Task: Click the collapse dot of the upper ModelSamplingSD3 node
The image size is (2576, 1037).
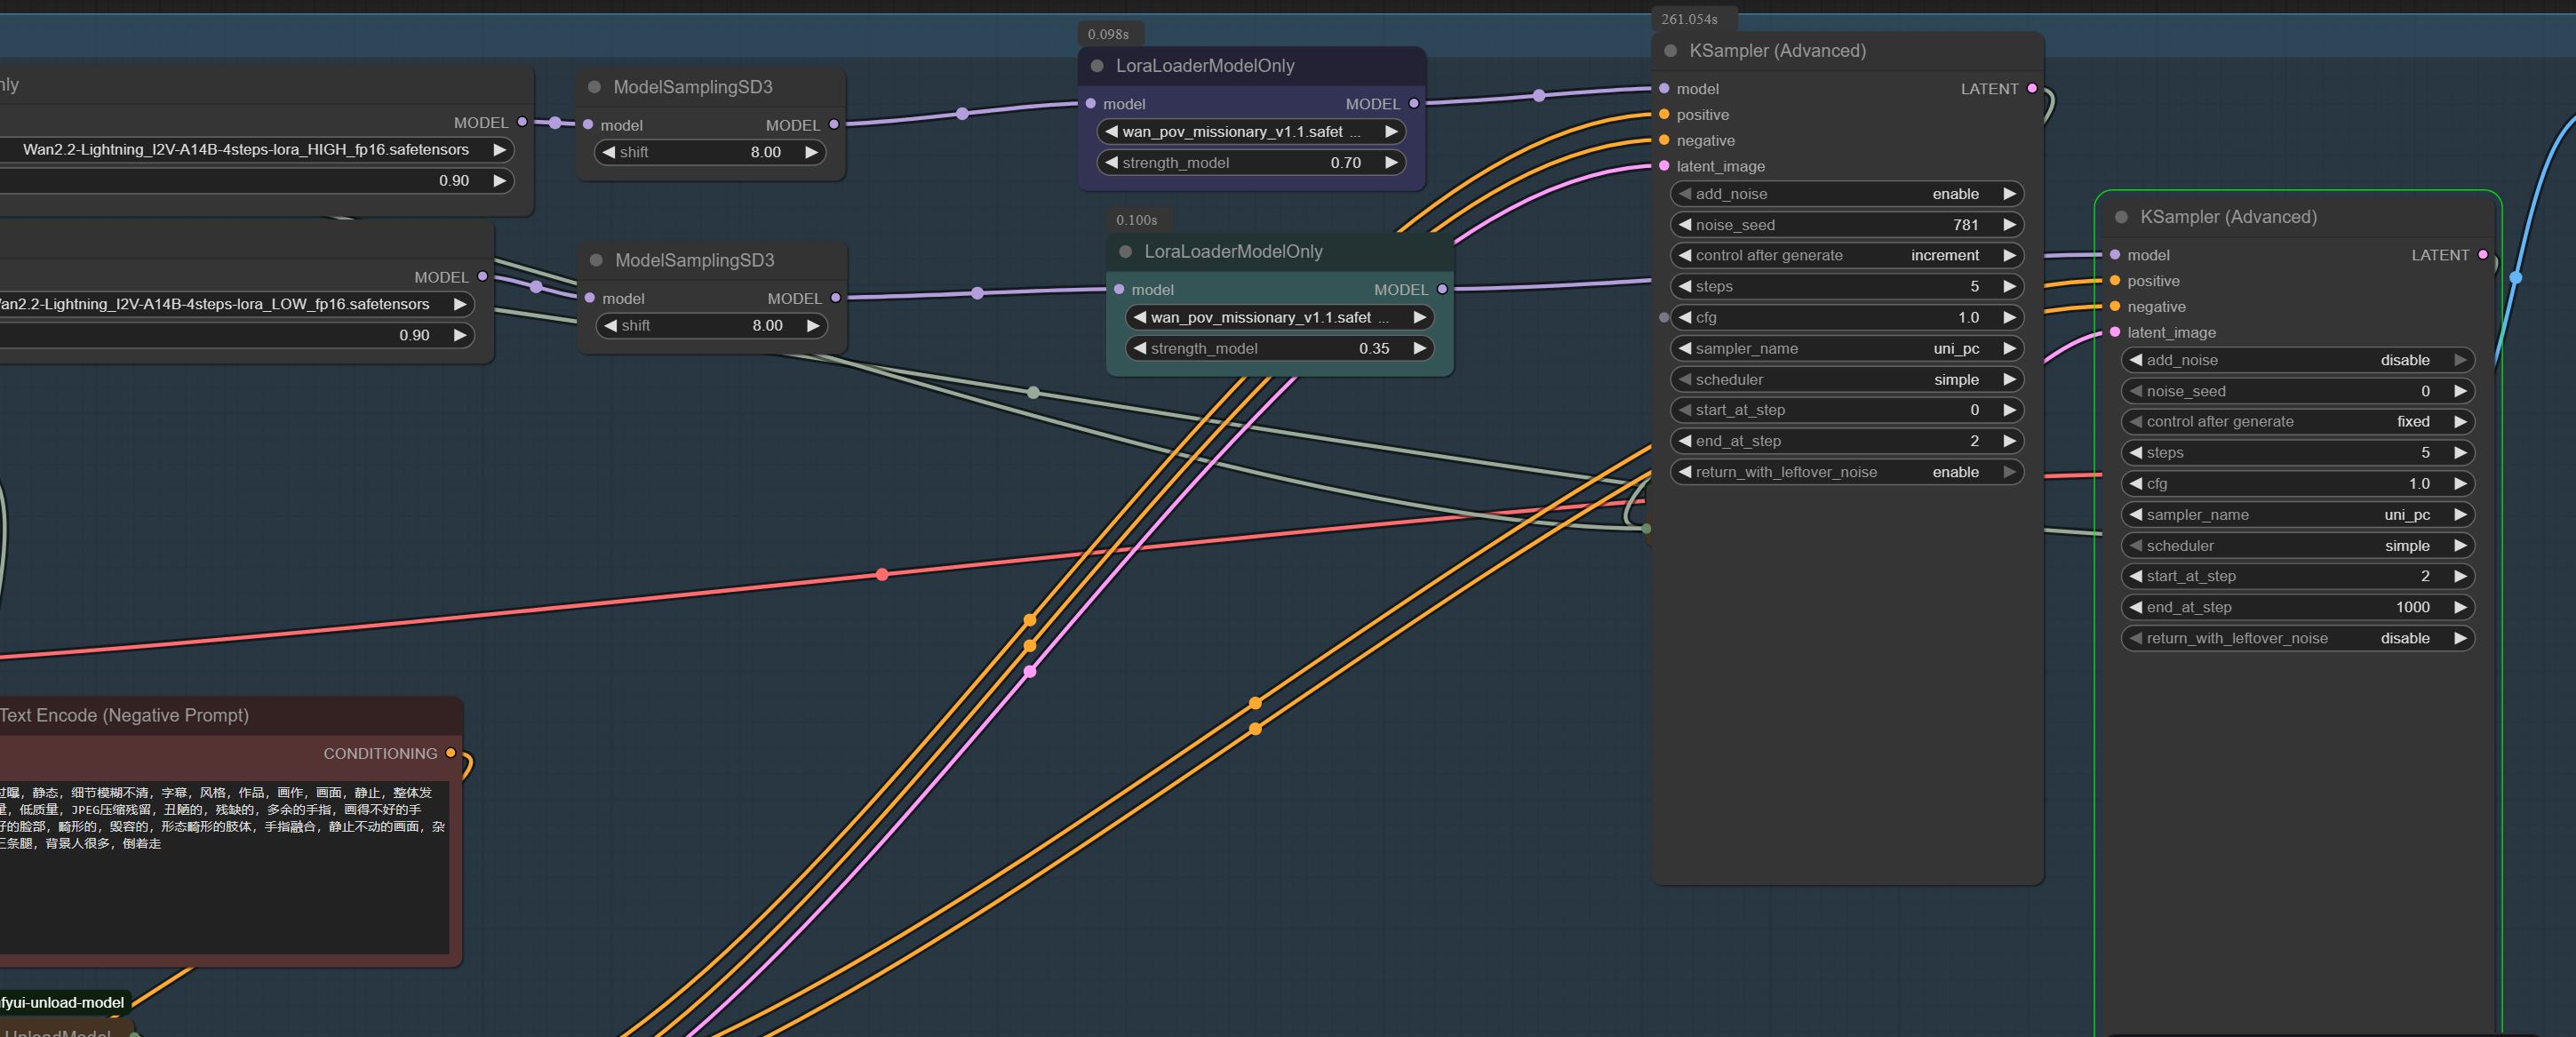Action: coord(594,87)
